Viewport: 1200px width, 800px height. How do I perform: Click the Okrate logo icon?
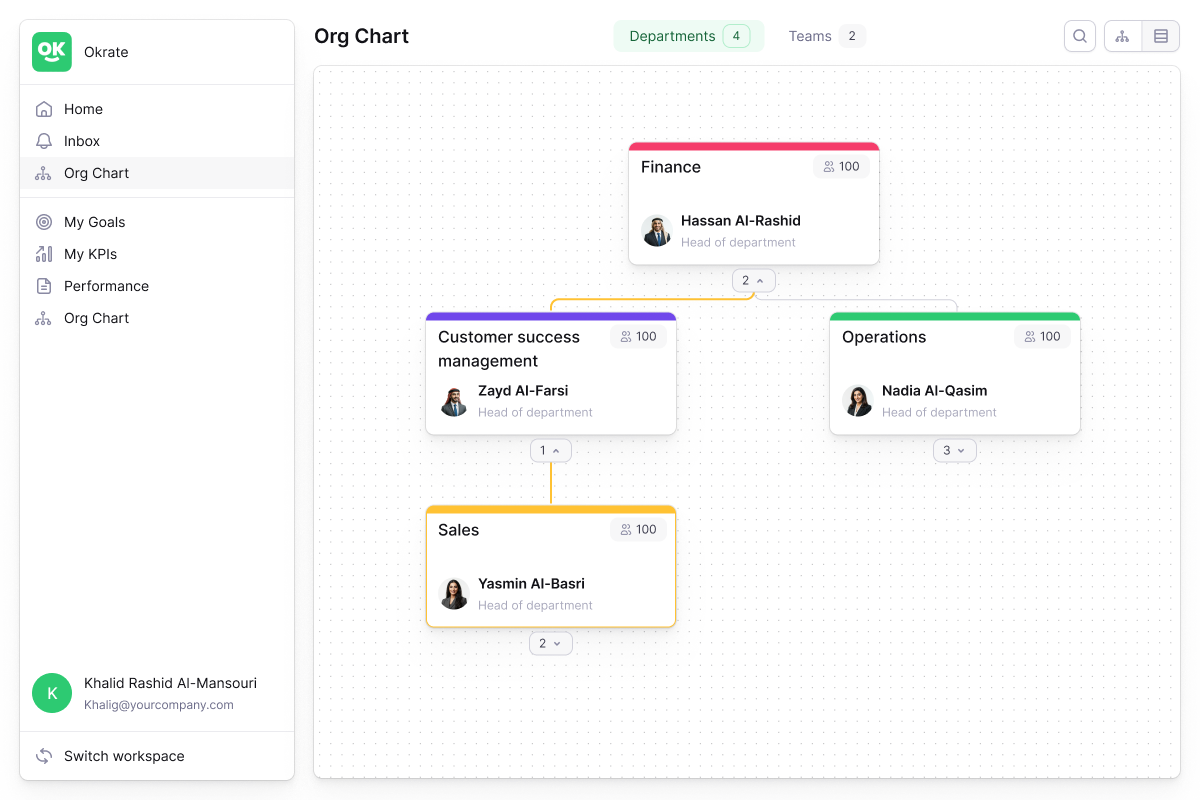(52, 52)
